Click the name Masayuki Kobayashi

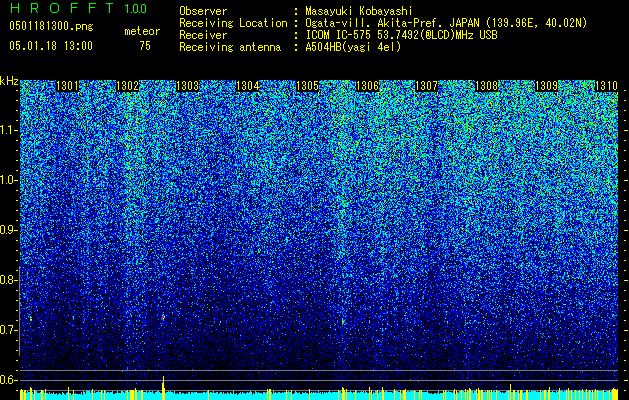[359, 11]
